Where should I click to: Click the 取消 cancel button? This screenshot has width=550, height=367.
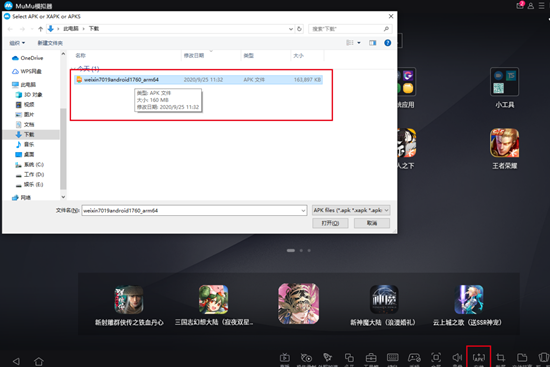pyautogui.click(x=372, y=223)
